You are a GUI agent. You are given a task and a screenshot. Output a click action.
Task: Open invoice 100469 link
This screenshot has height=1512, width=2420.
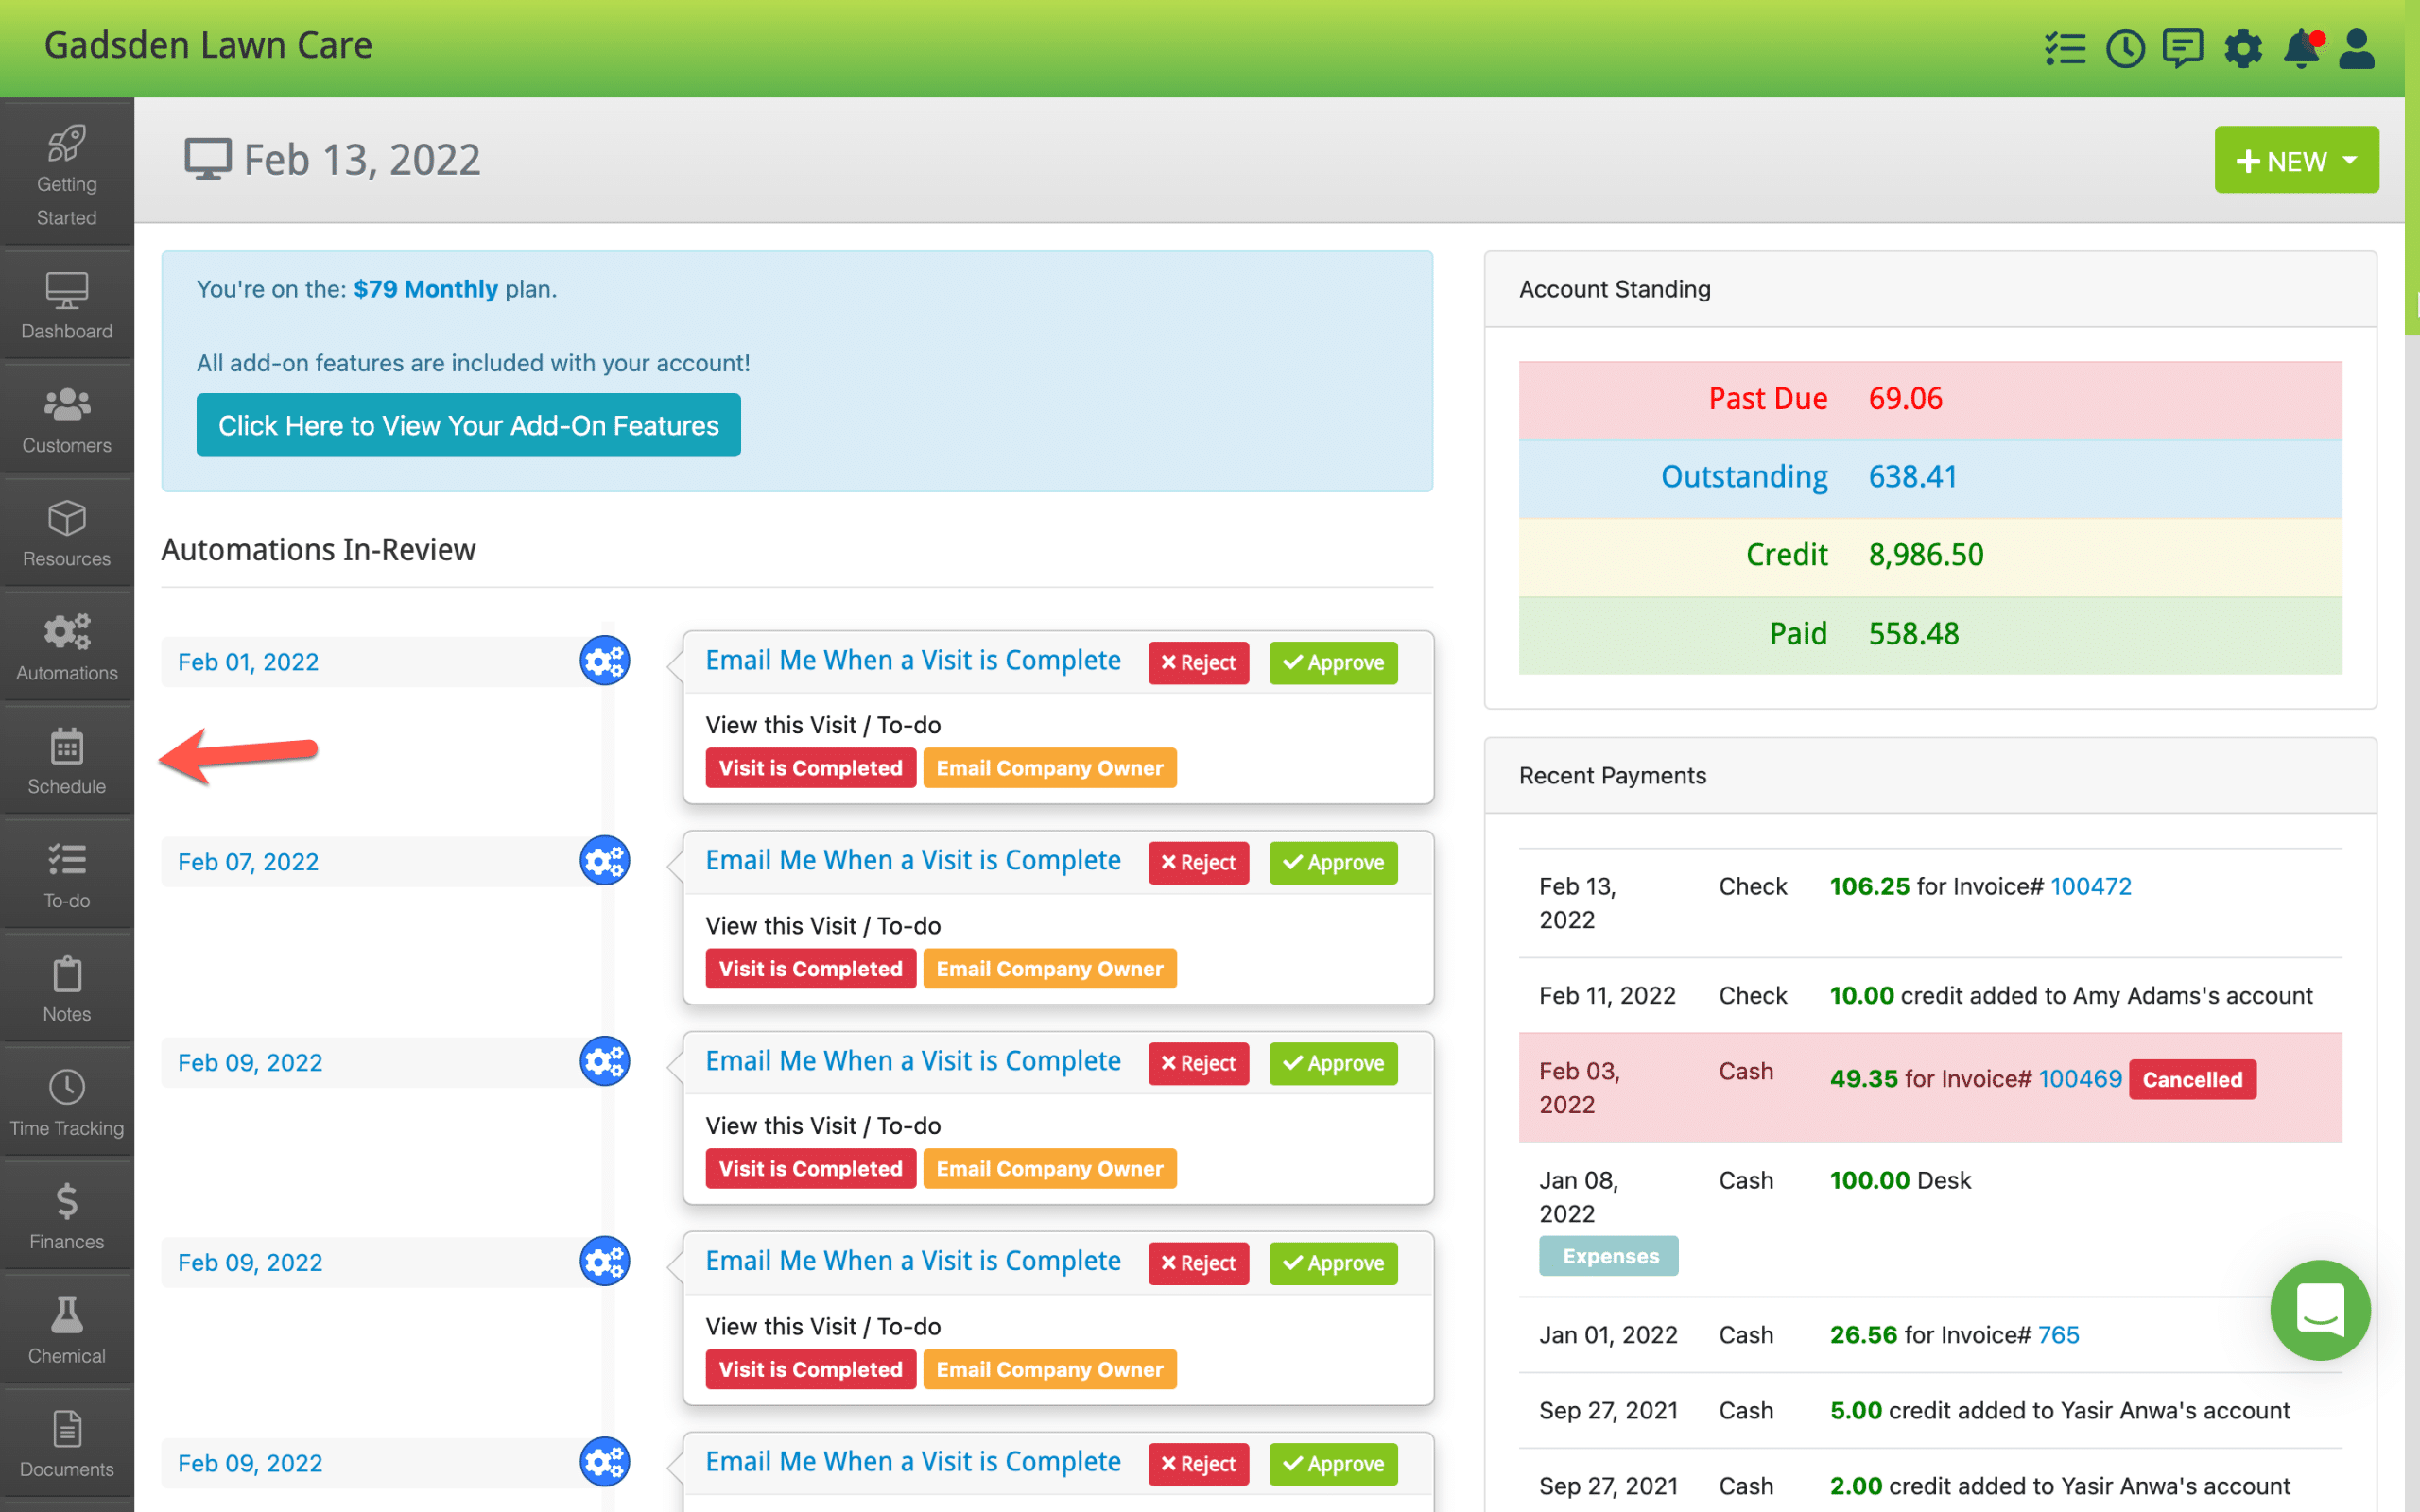[x=2080, y=1078]
